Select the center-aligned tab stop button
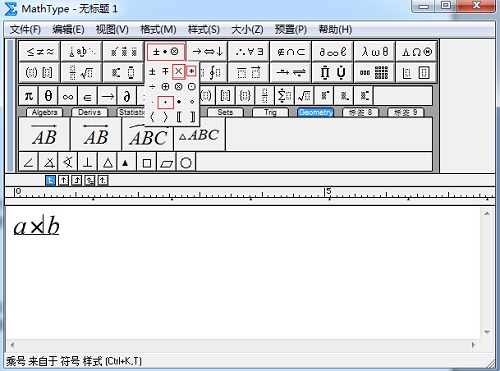The height and width of the screenshot is (371, 500). (63, 180)
